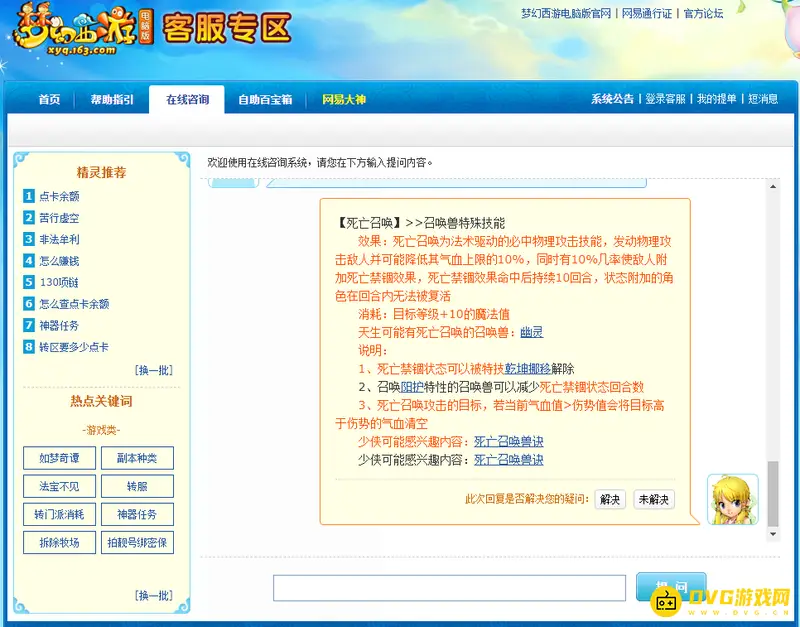Click the chat scrollbar down arrow
The height and width of the screenshot is (627, 800).
click(773, 534)
